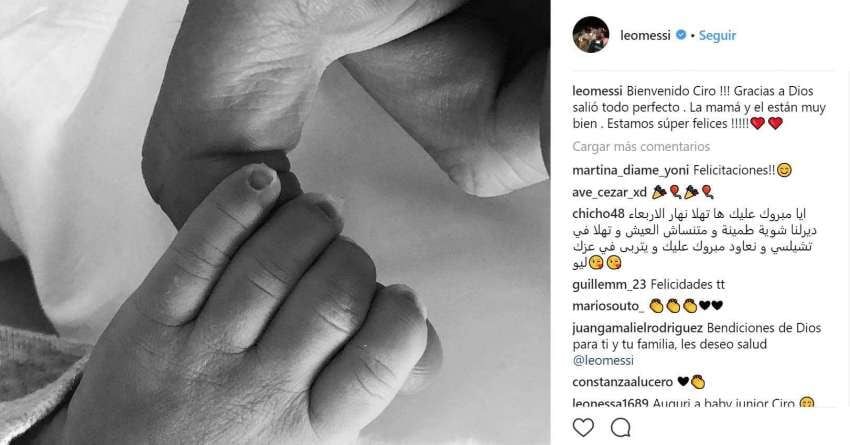This screenshot has width=850, height=445.
Task: Open the comment speech bubble icon
Action: coord(621,428)
